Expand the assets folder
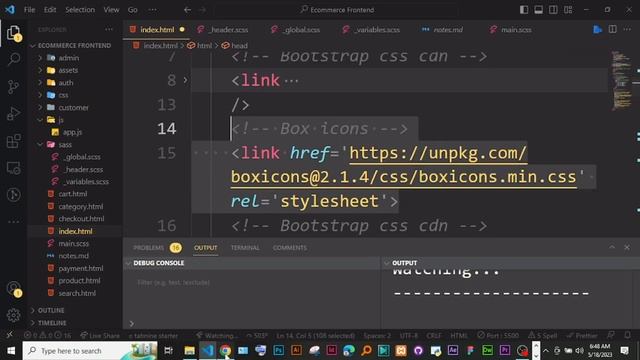Image resolution: width=640 pixels, height=360 pixels. point(74,70)
